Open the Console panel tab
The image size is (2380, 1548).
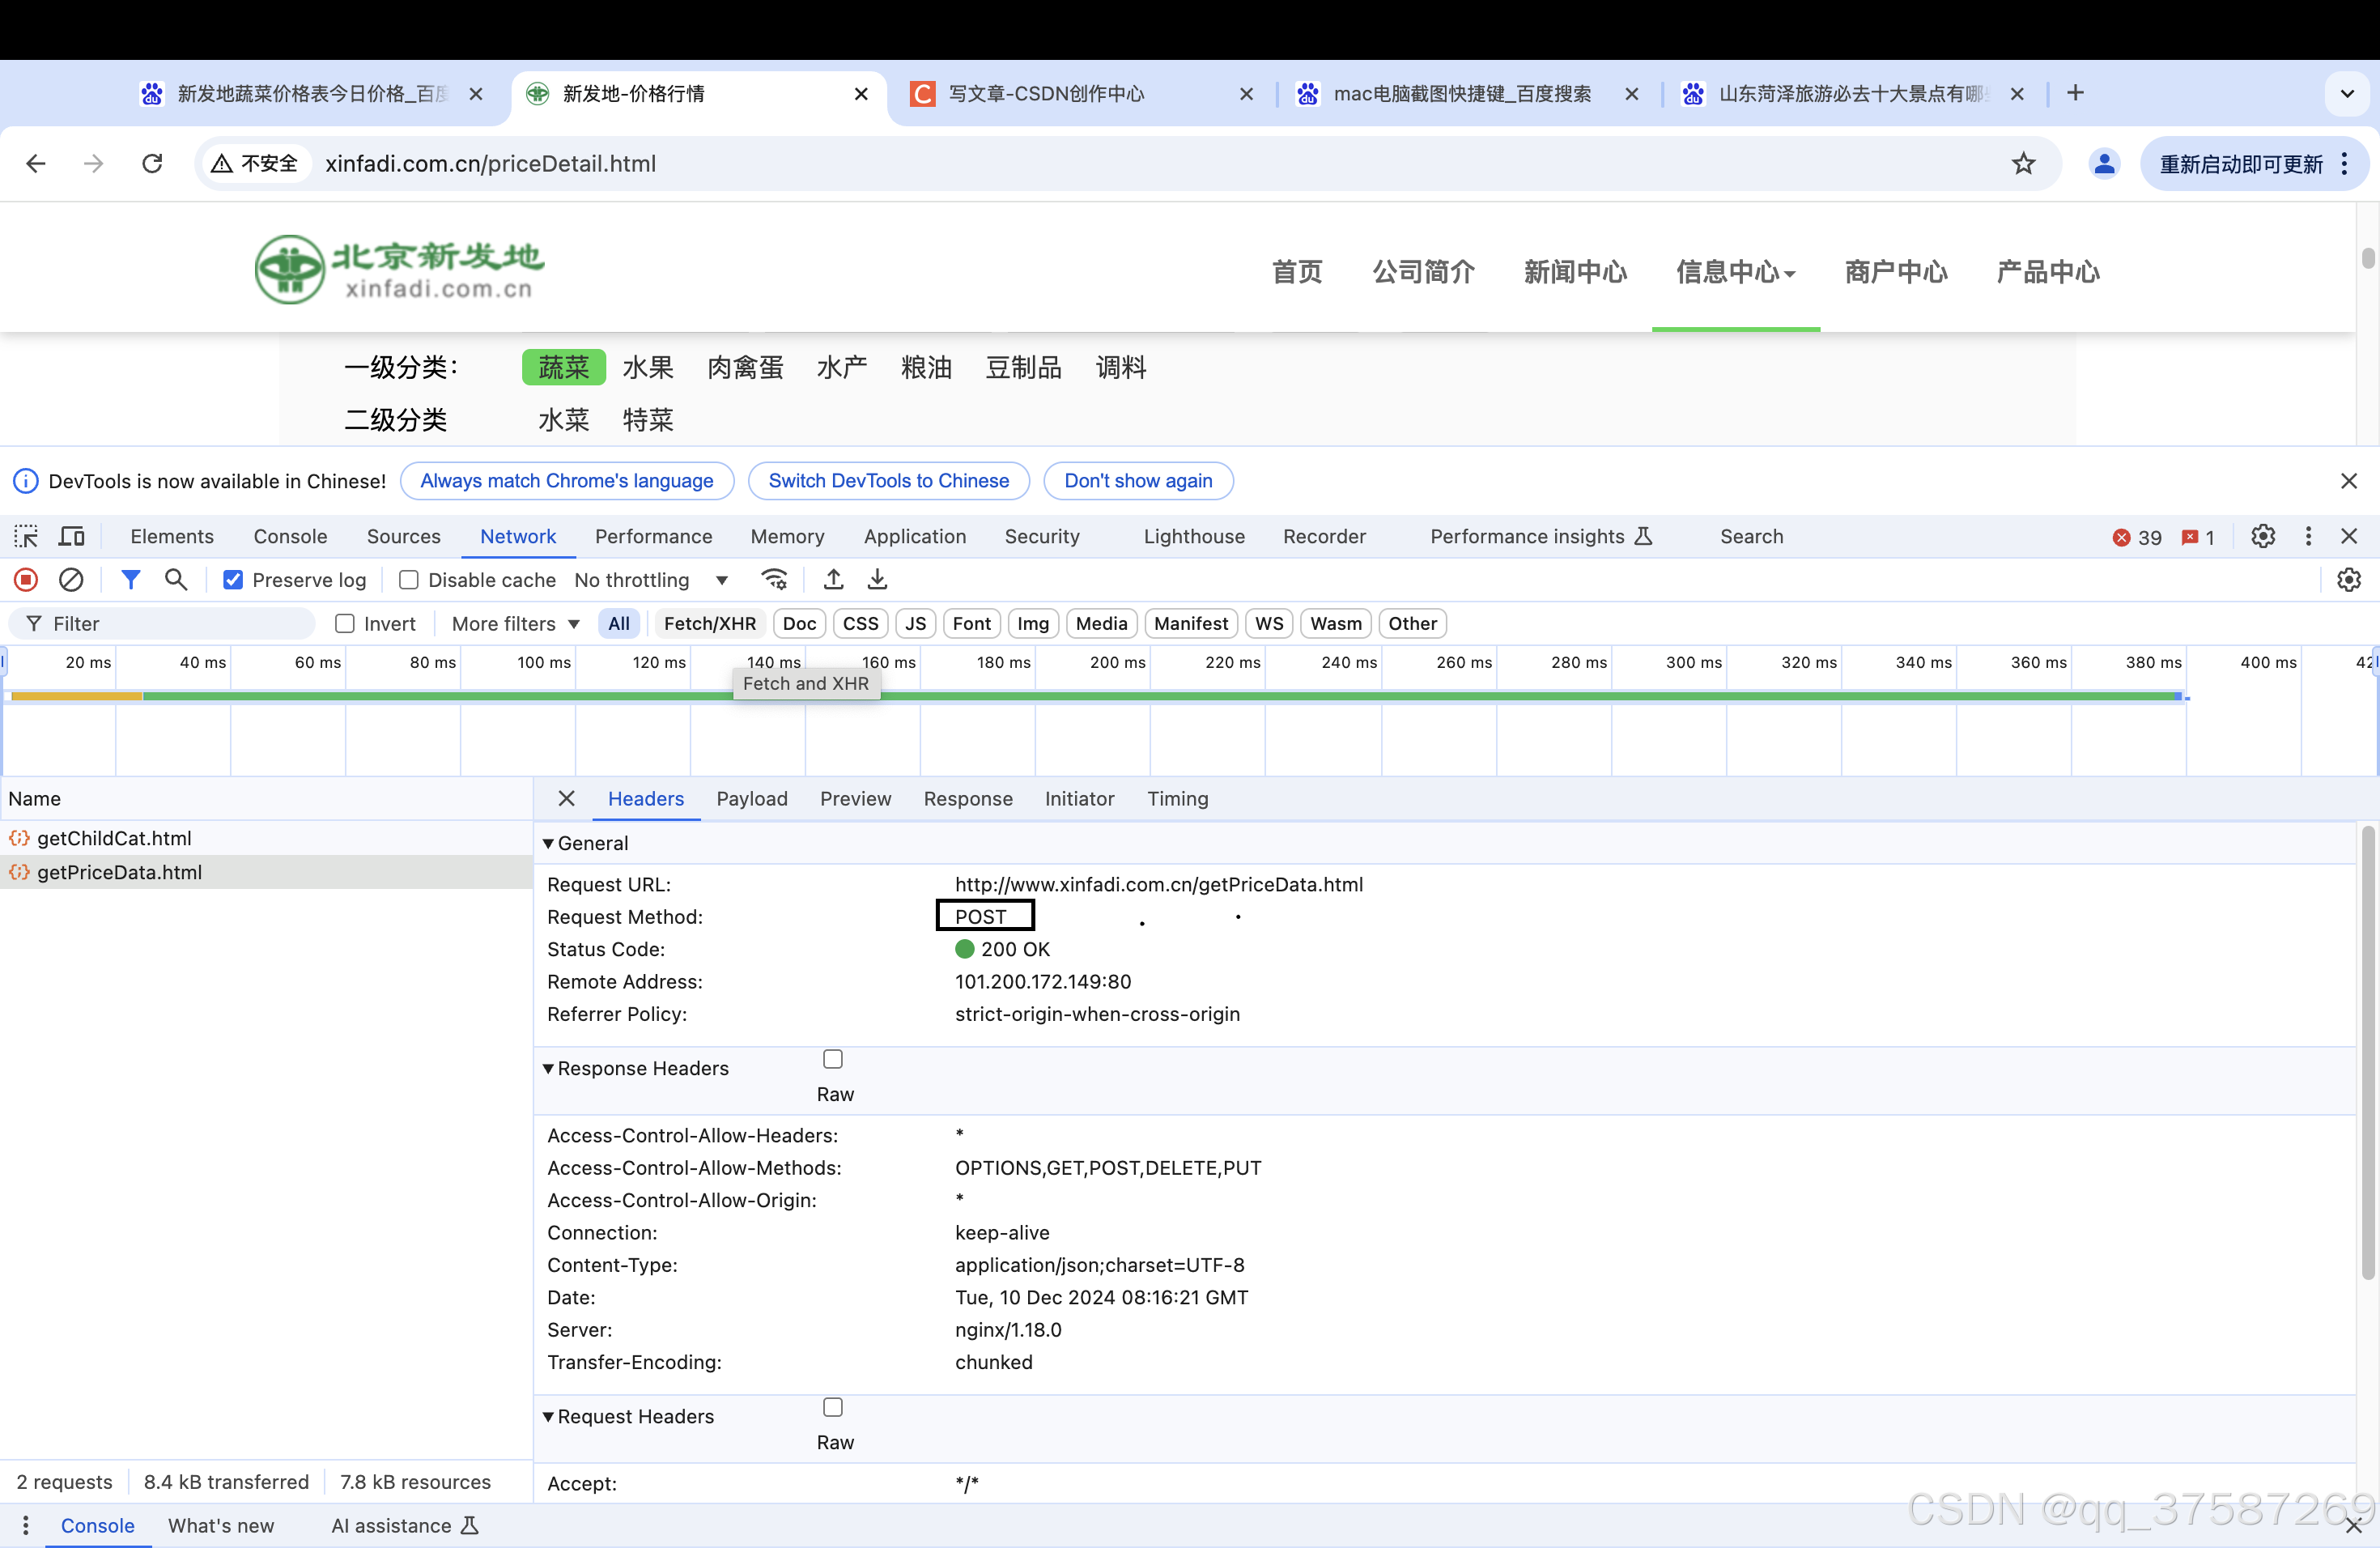pyautogui.click(x=290, y=536)
